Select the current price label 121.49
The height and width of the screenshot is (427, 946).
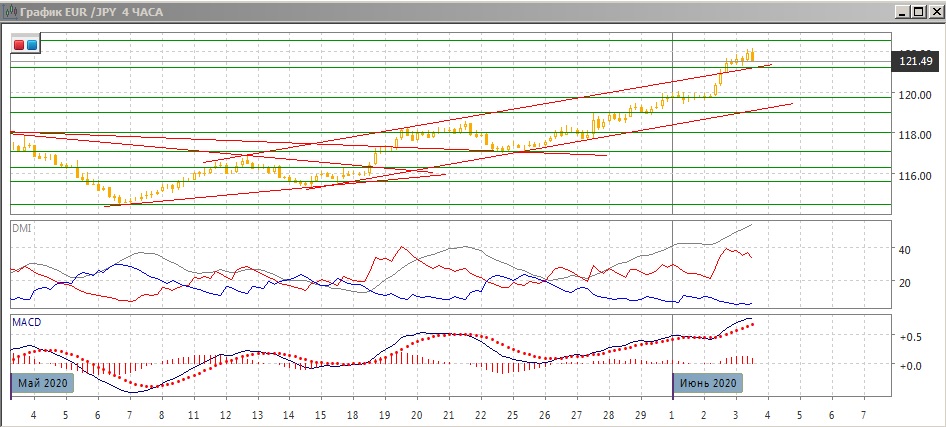click(916, 61)
